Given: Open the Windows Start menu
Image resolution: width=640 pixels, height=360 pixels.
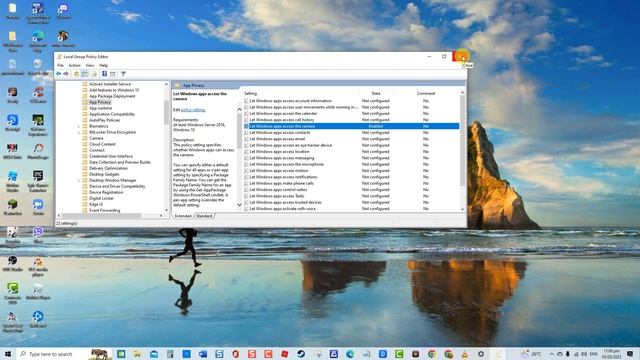Looking at the screenshot, I should [8, 354].
